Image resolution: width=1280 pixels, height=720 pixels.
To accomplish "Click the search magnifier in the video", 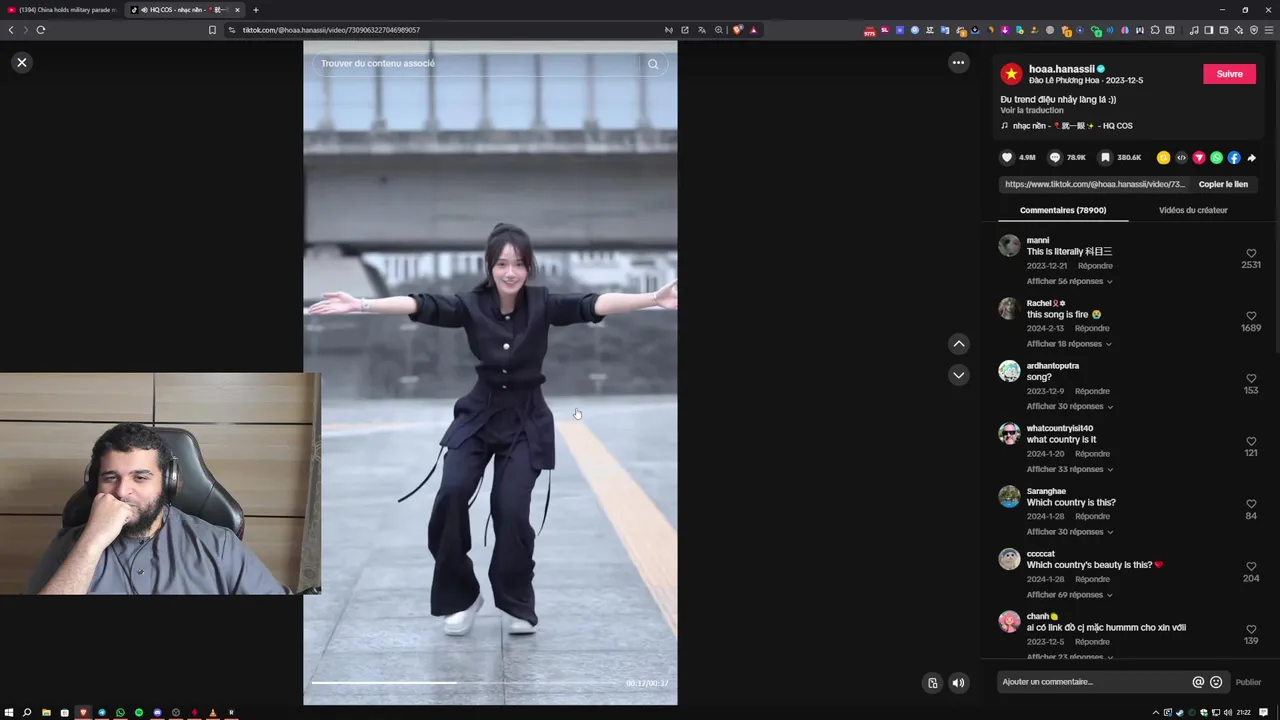I will [x=653, y=64].
